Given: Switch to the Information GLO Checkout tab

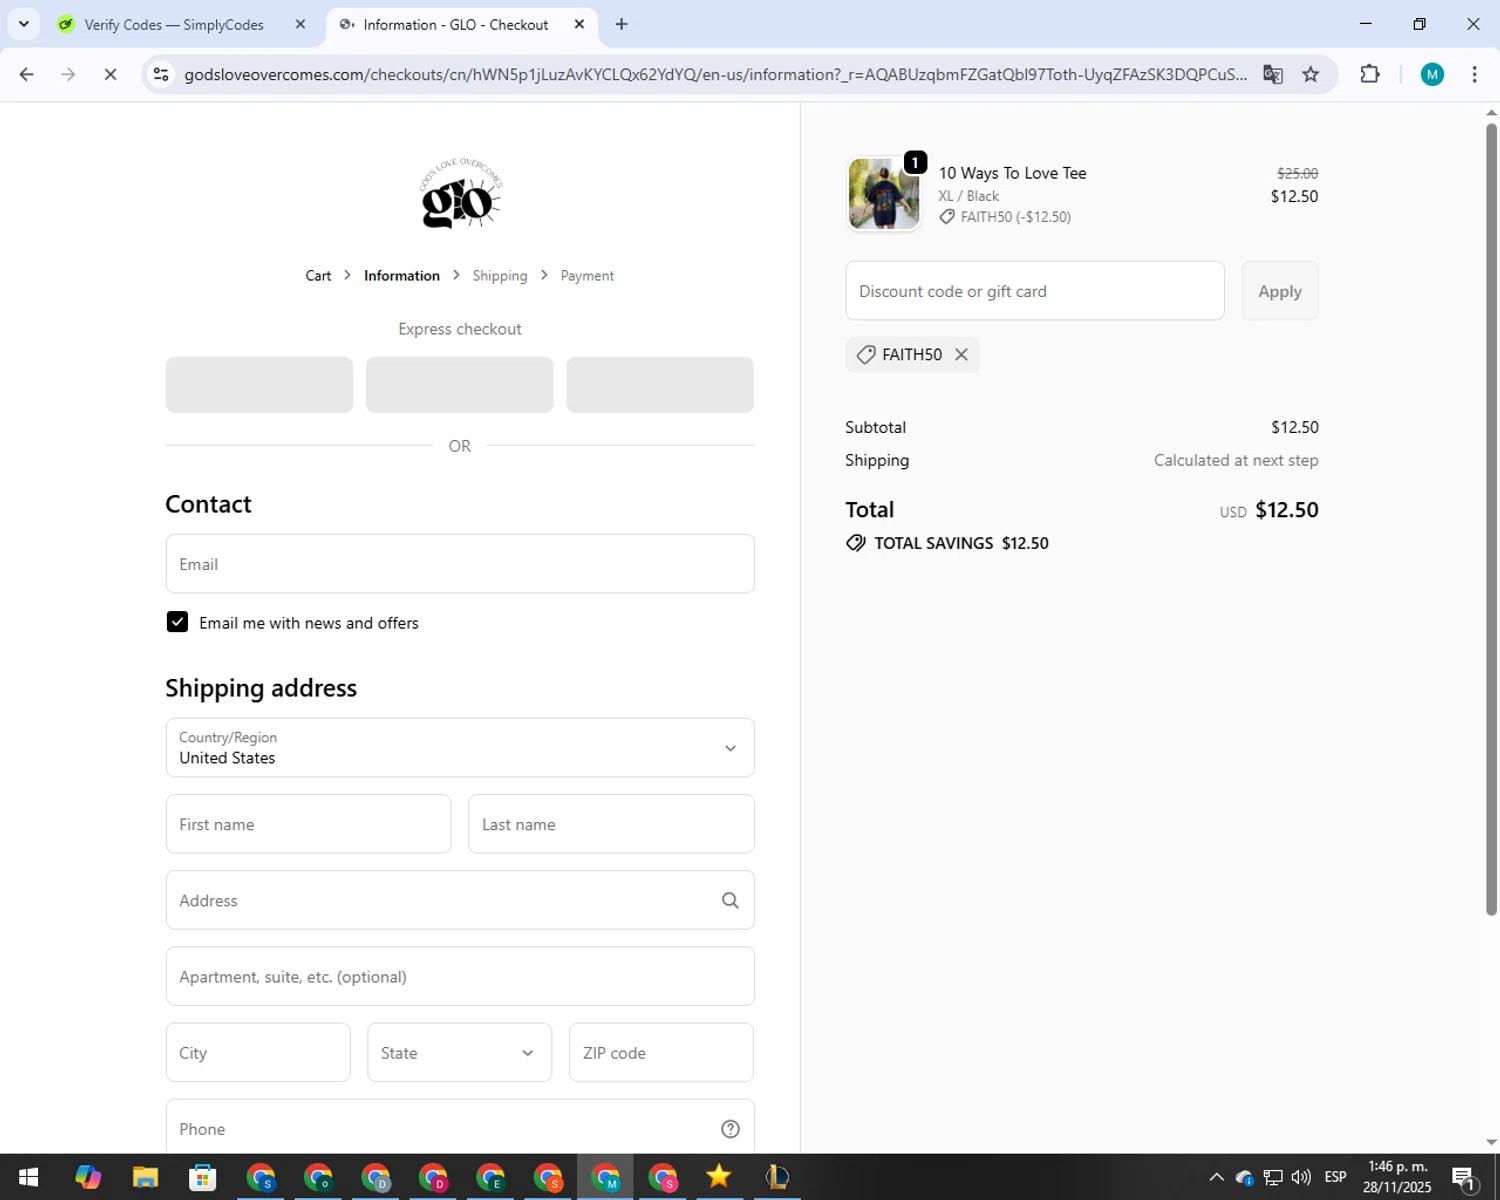Looking at the screenshot, I should click(x=455, y=24).
